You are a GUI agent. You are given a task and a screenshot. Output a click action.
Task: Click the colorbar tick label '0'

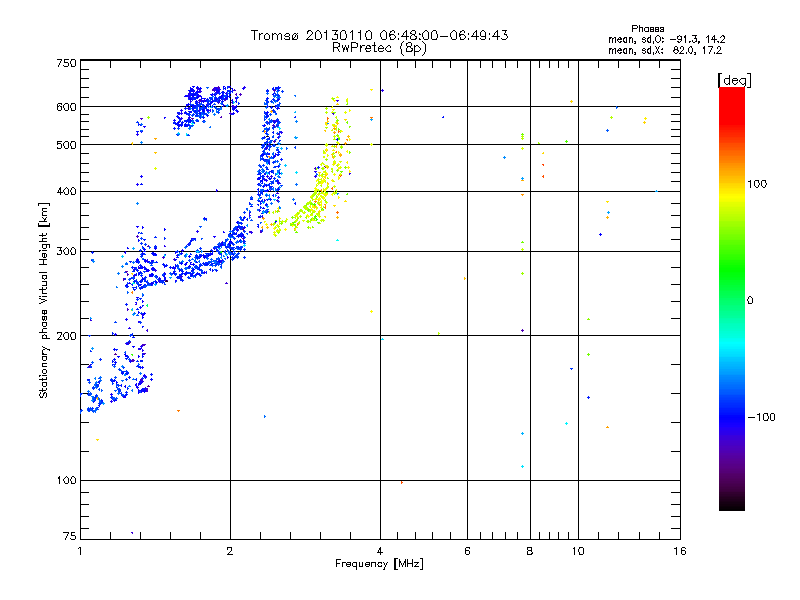coord(750,301)
